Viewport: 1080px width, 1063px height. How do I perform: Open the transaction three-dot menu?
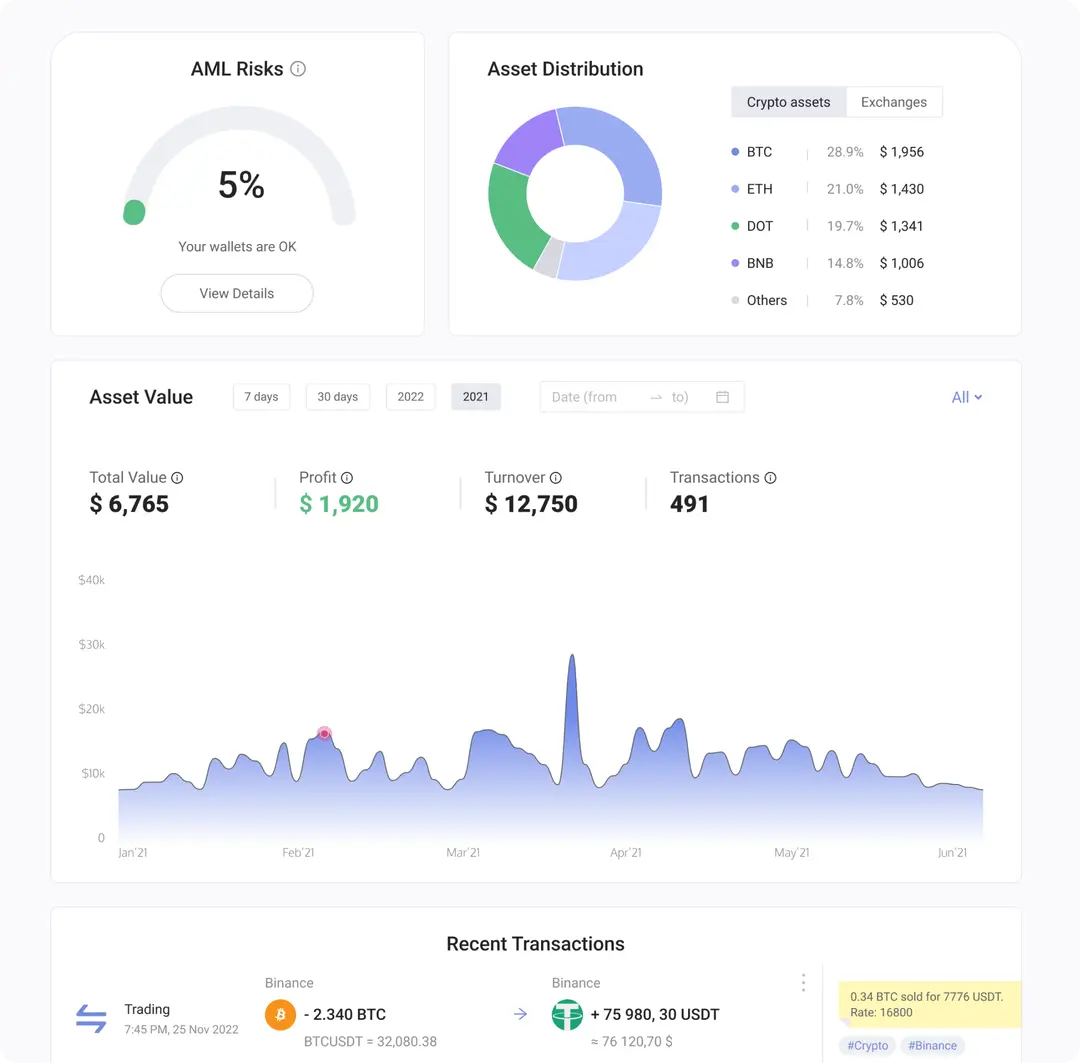[803, 983]
